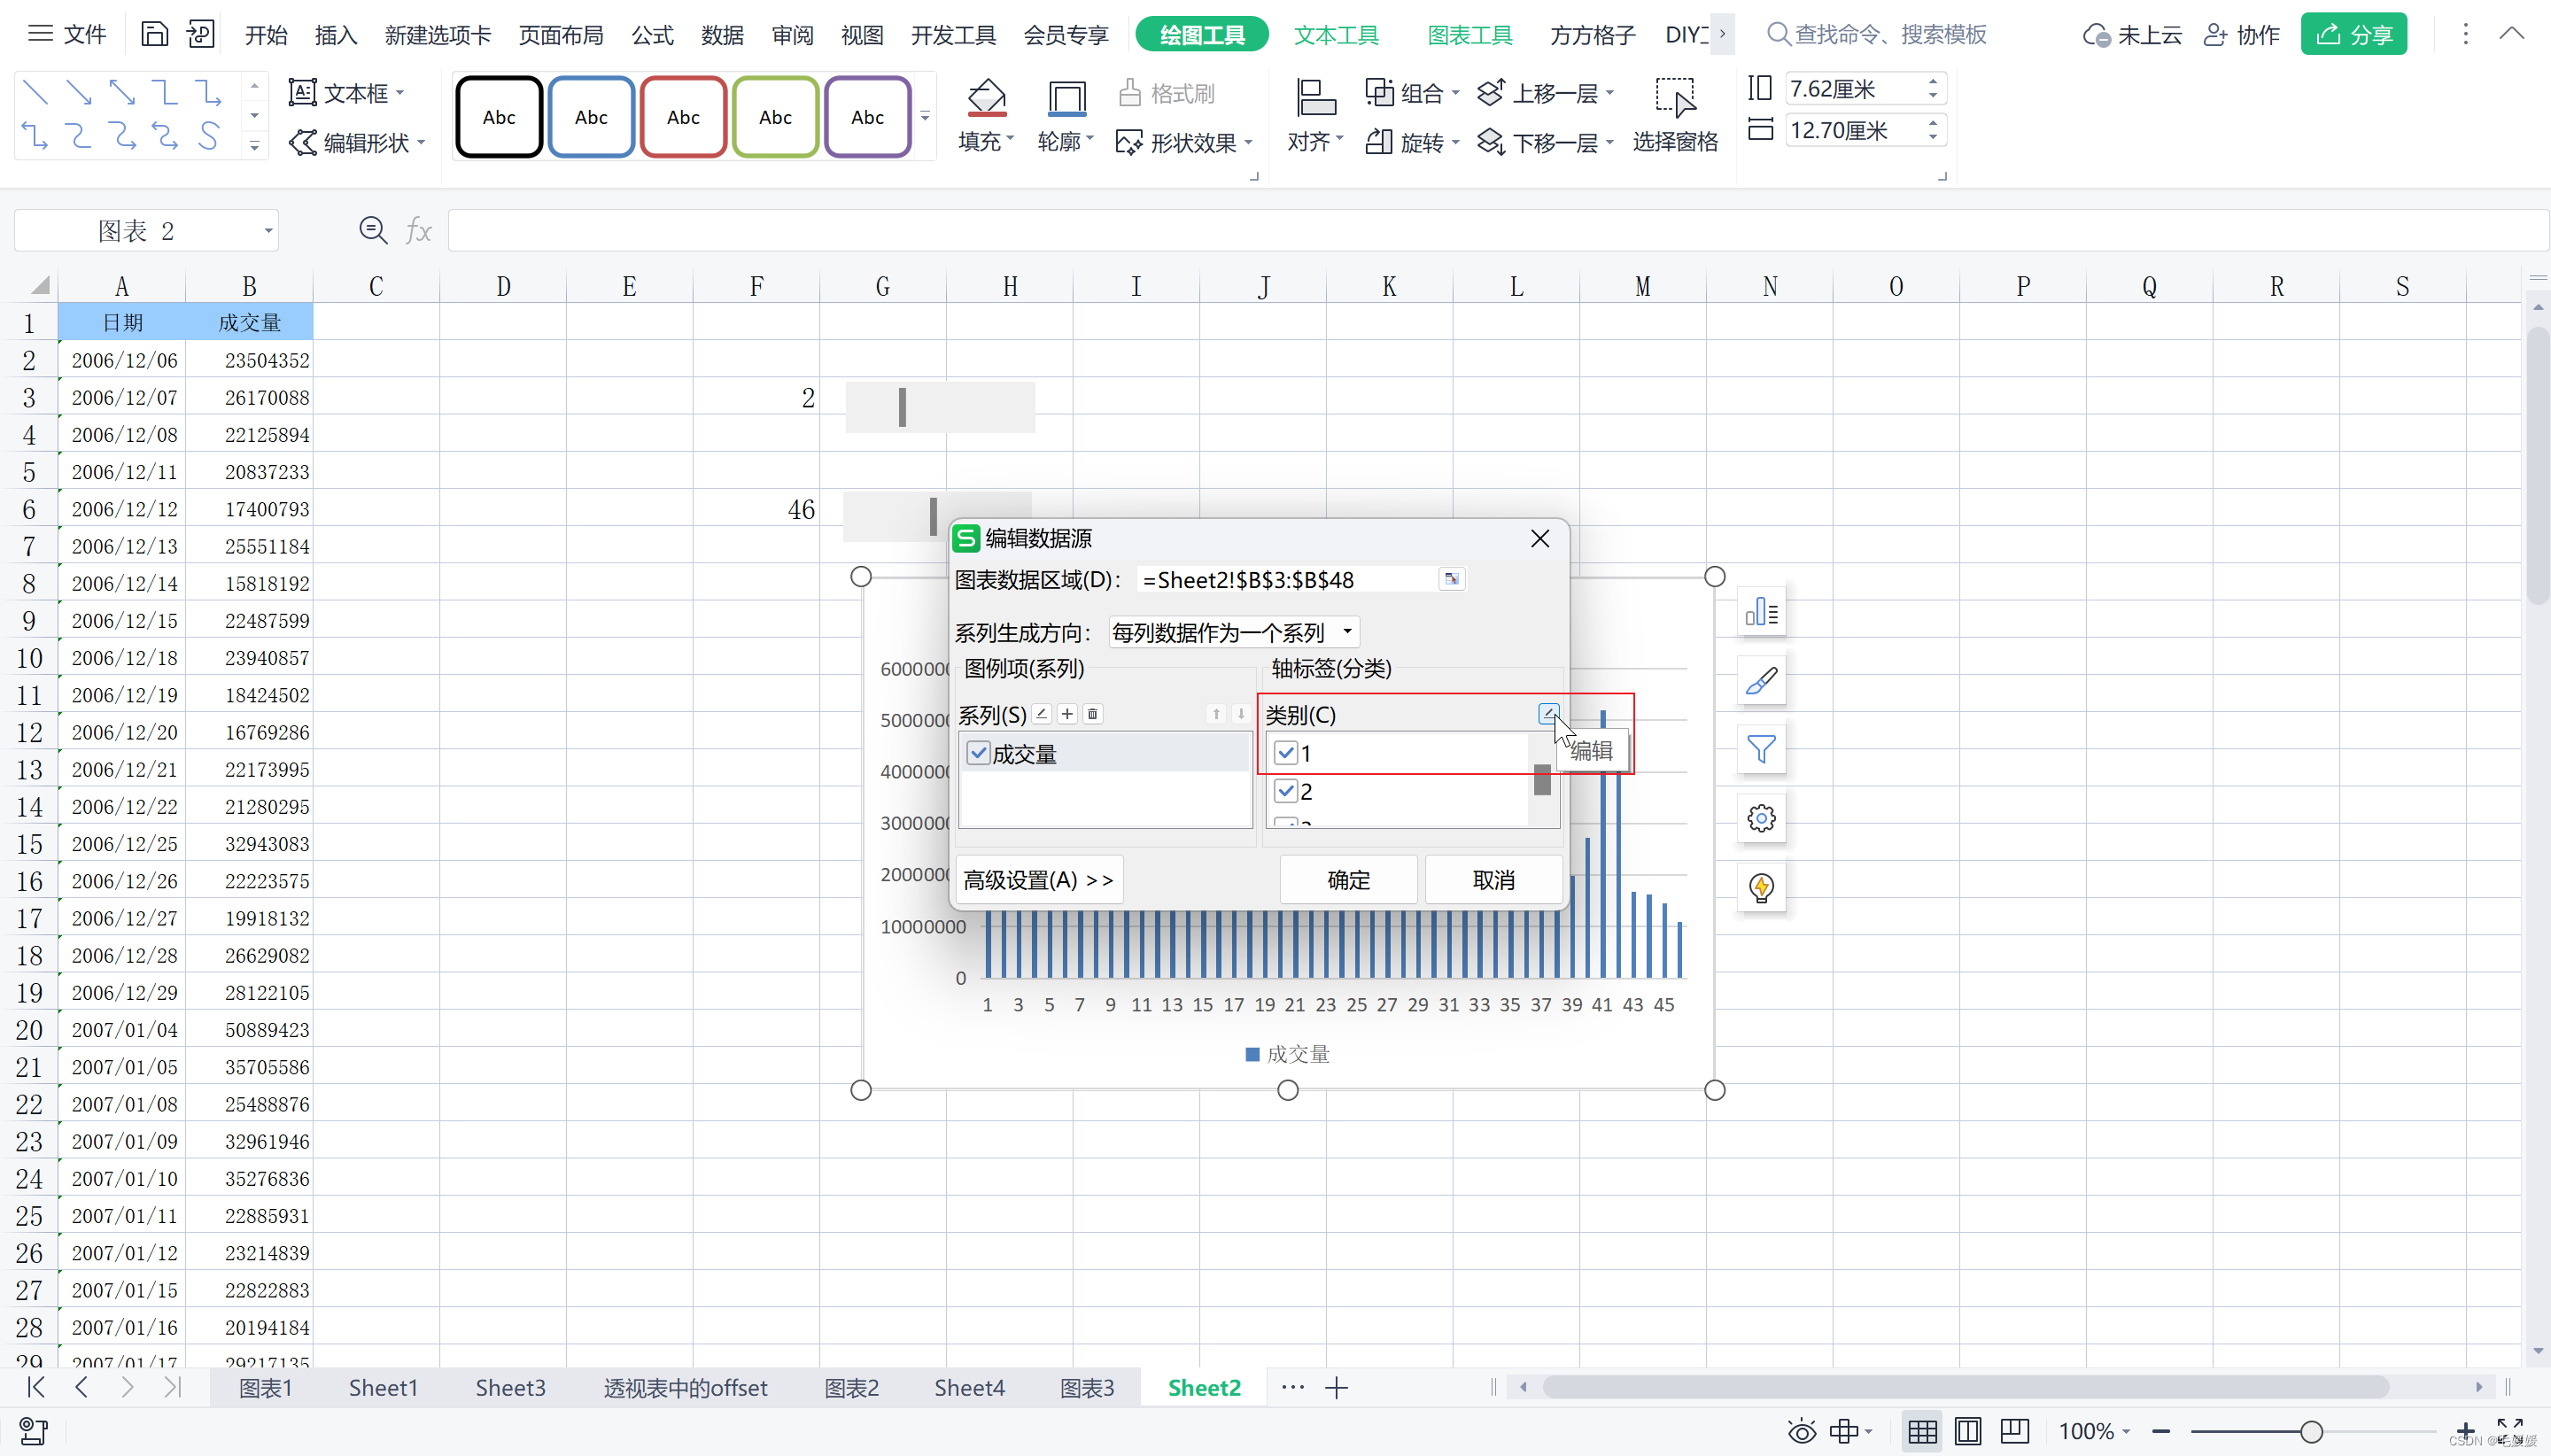Close the 编辑数据源 dialog
This screenshot has width=2551, height=1456.
click(1539, 539)
